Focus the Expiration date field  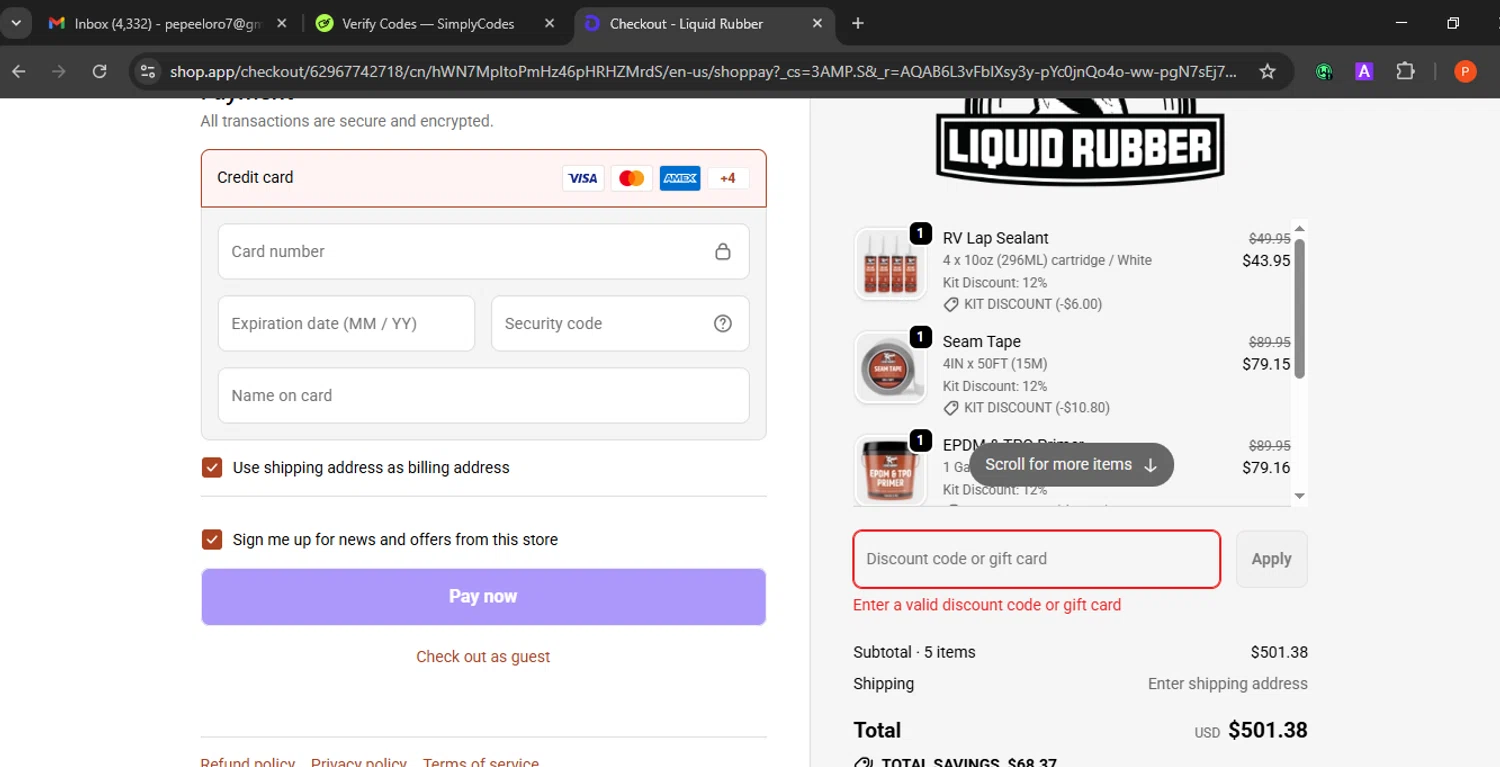point(346,323)
